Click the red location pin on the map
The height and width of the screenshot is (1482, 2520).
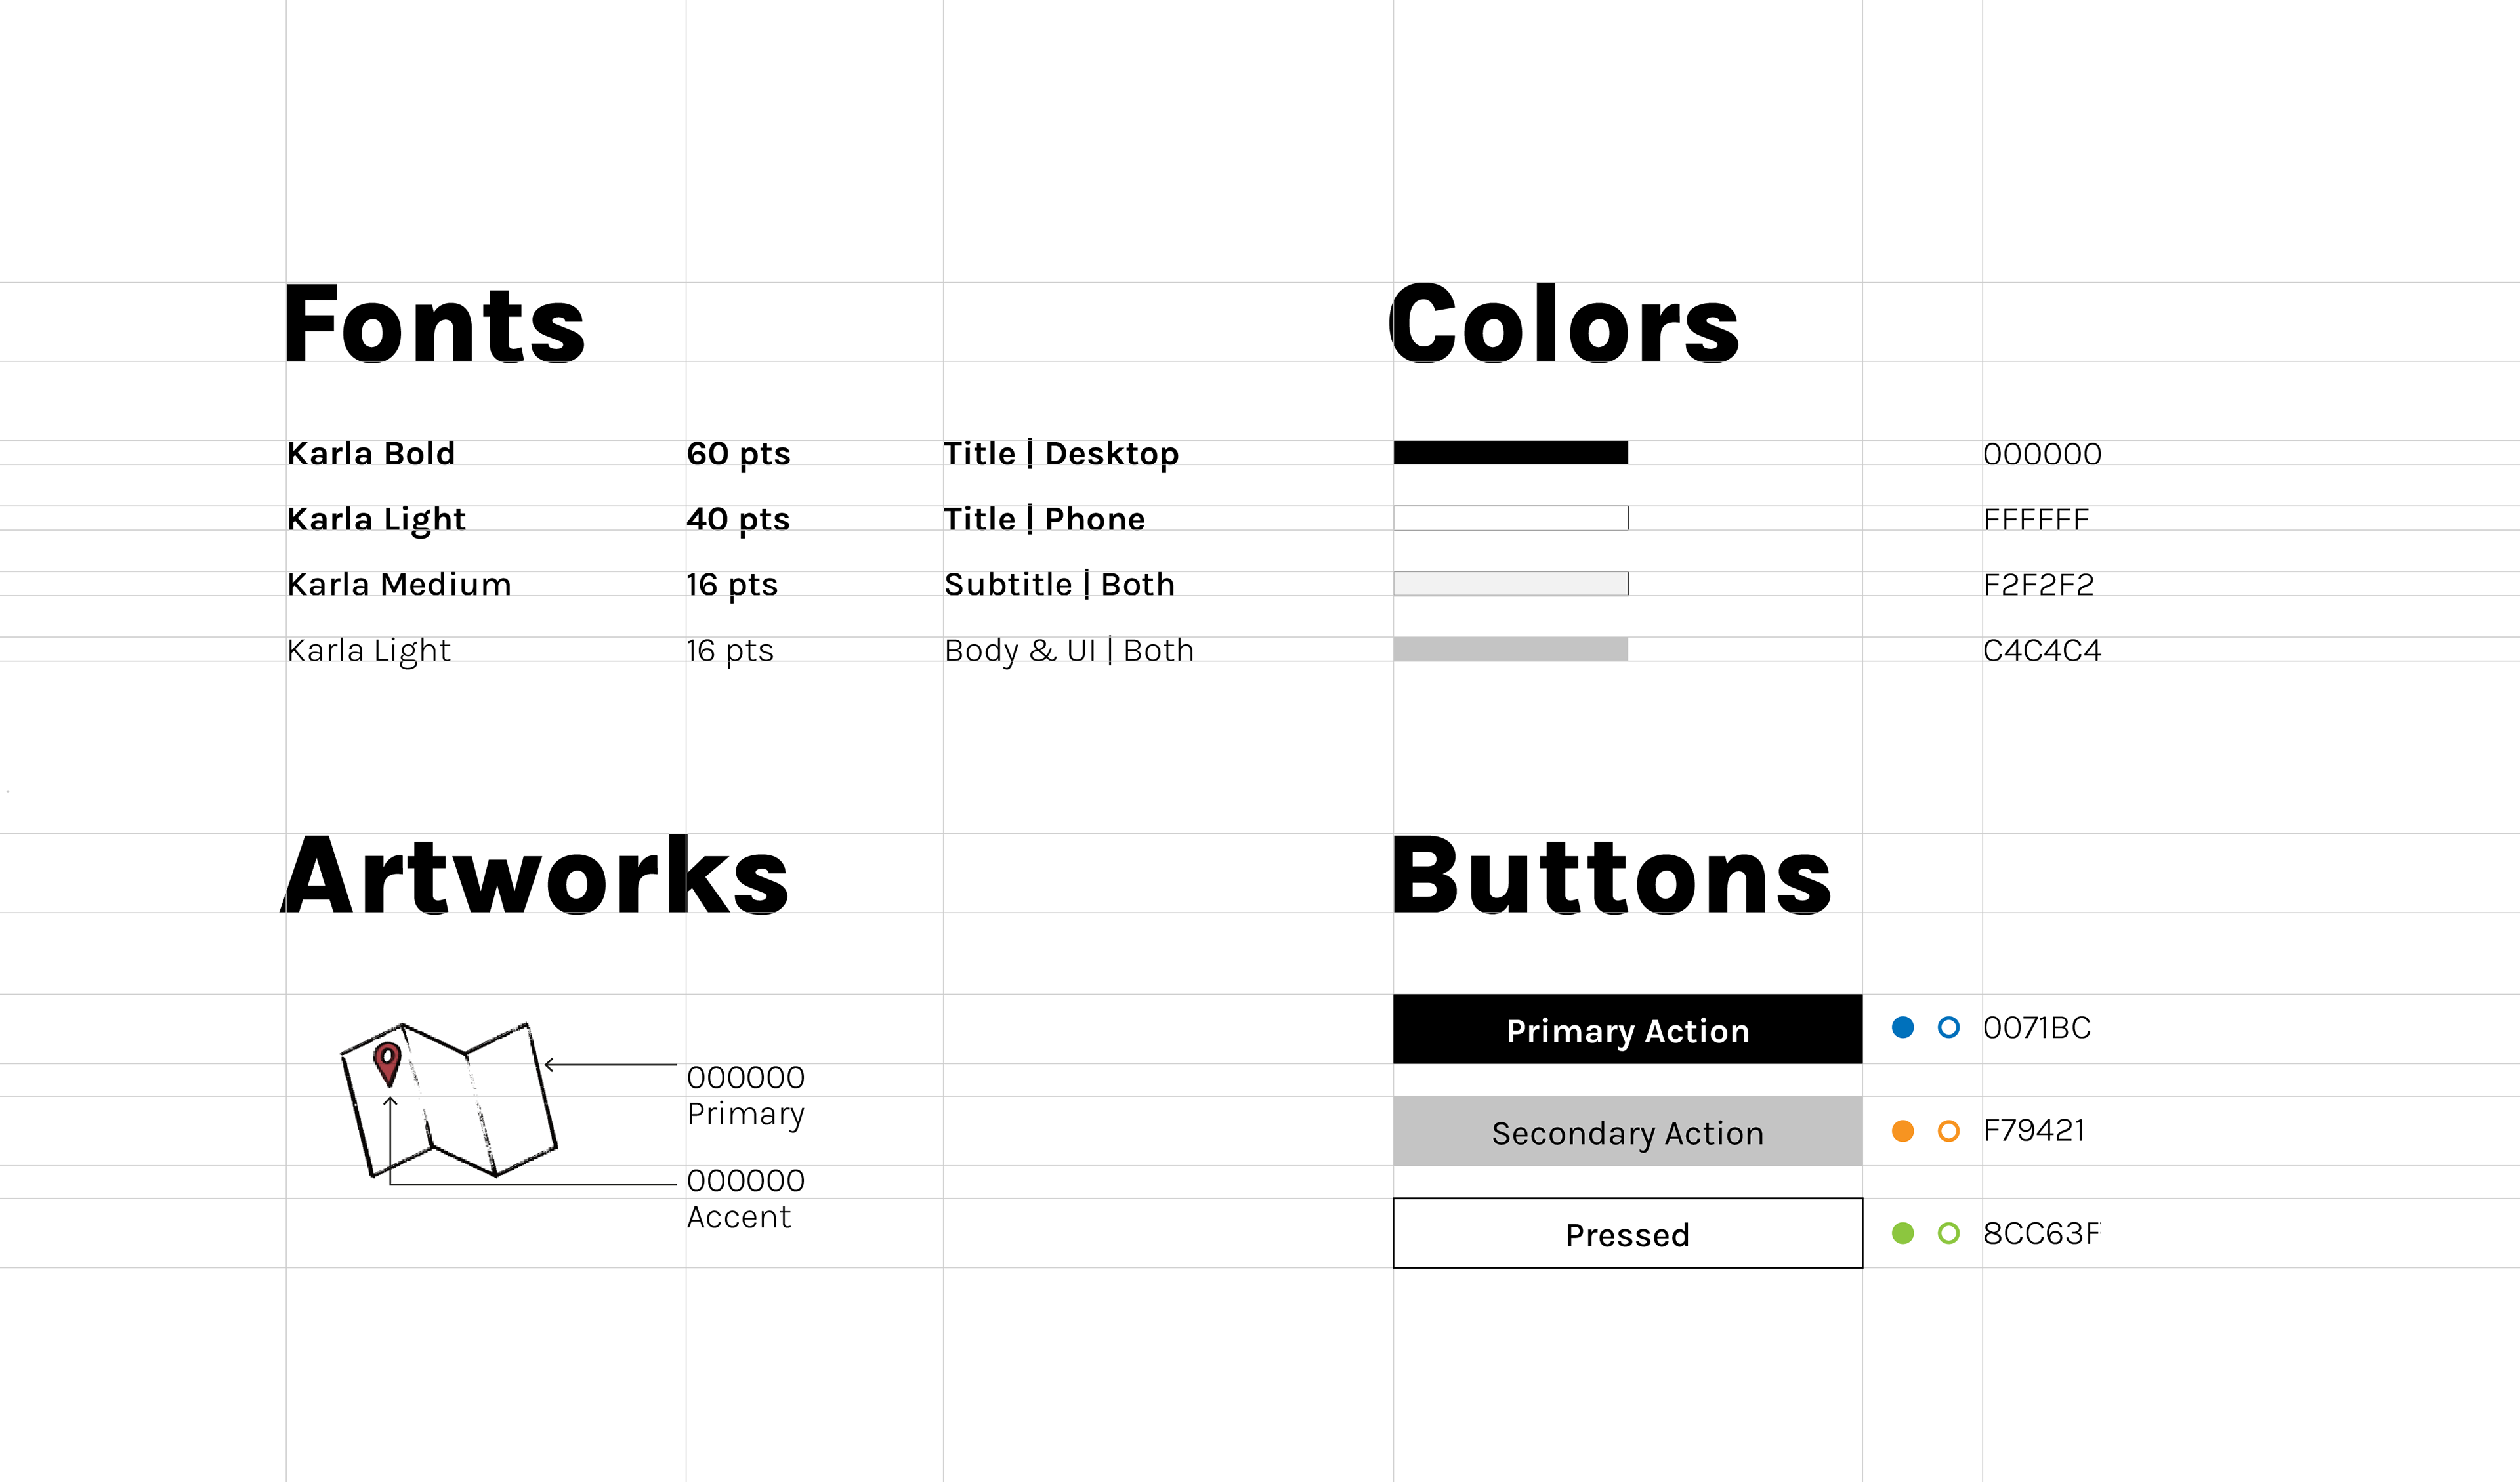(x=387, y=1062)
